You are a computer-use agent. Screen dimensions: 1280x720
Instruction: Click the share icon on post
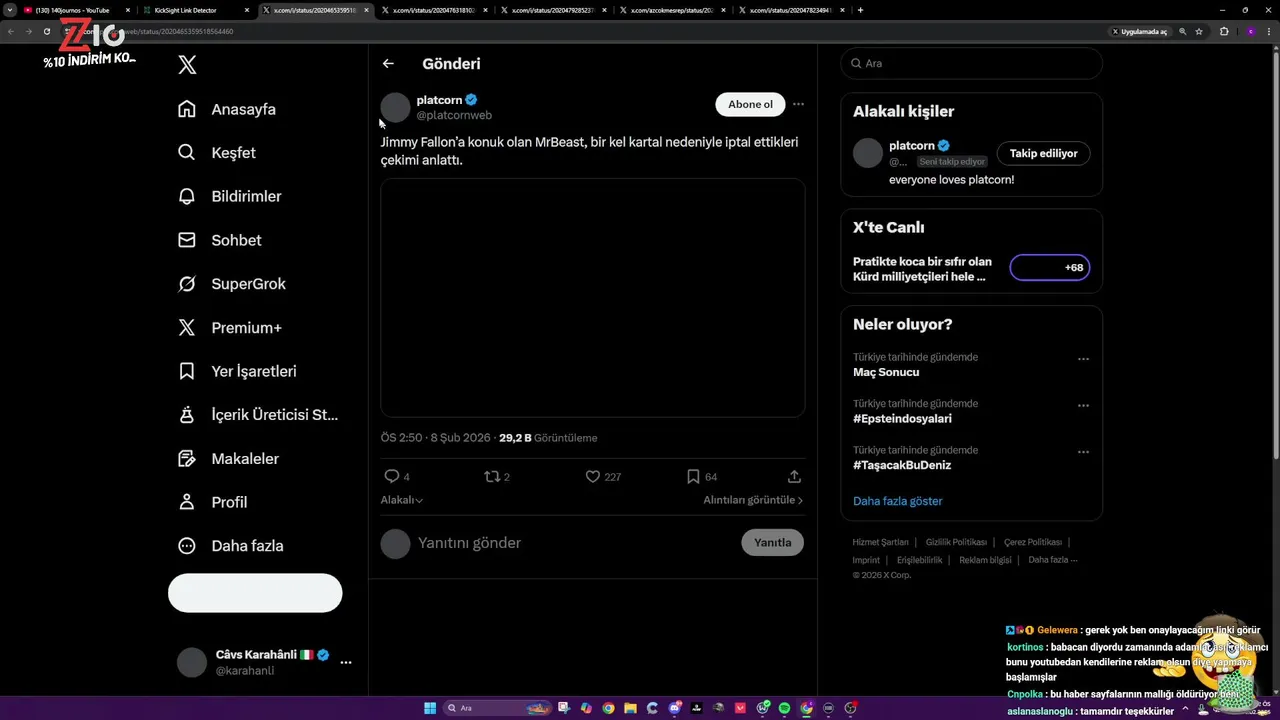(x=794, y=477)
